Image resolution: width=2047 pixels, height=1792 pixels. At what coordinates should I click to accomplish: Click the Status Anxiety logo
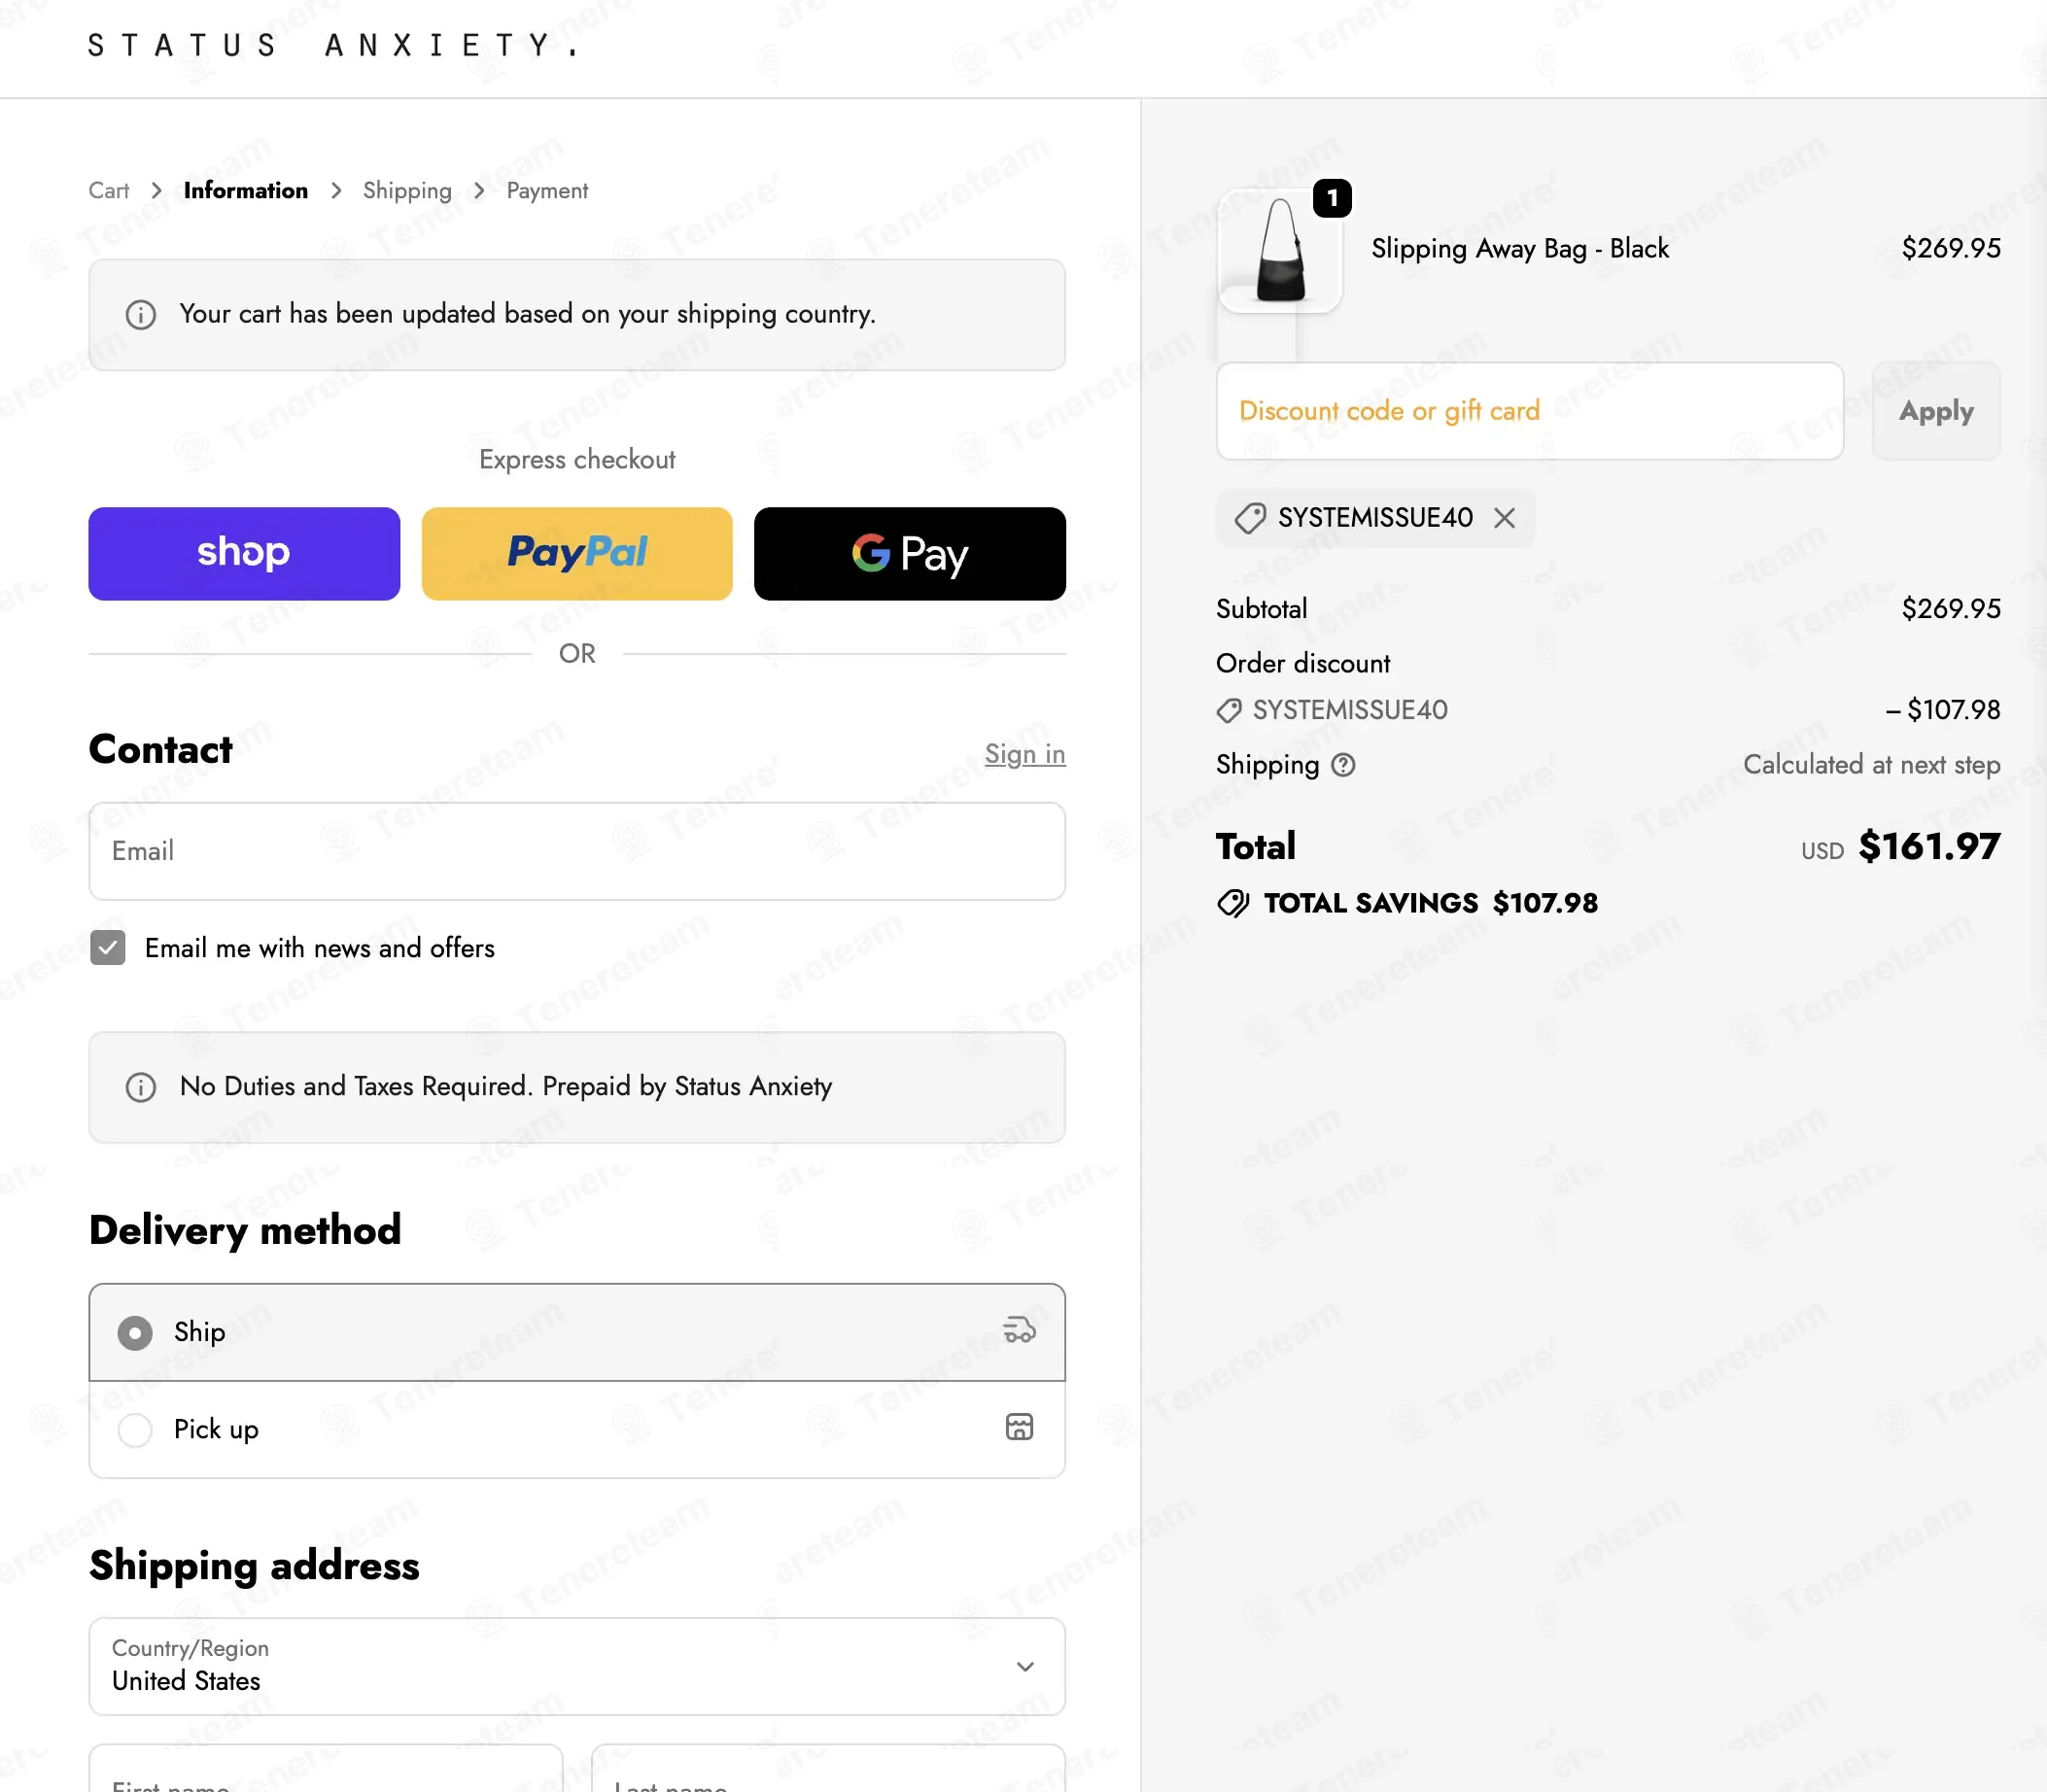click(x=333, y=45)
